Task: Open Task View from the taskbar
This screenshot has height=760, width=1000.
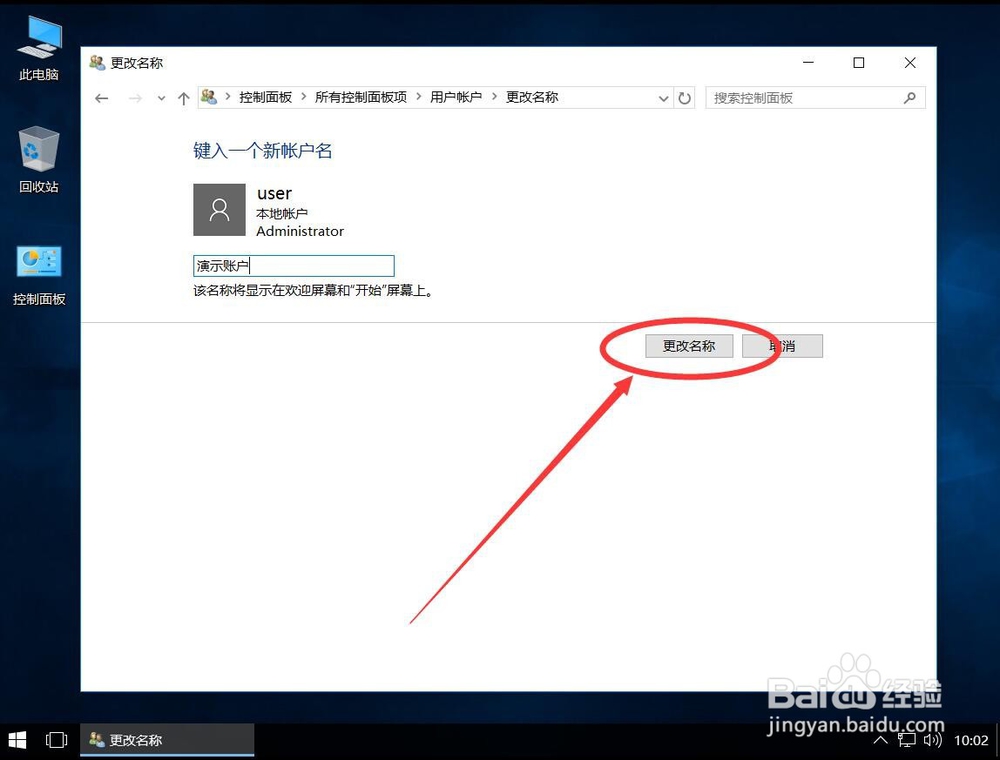Action: click(56, 740)
